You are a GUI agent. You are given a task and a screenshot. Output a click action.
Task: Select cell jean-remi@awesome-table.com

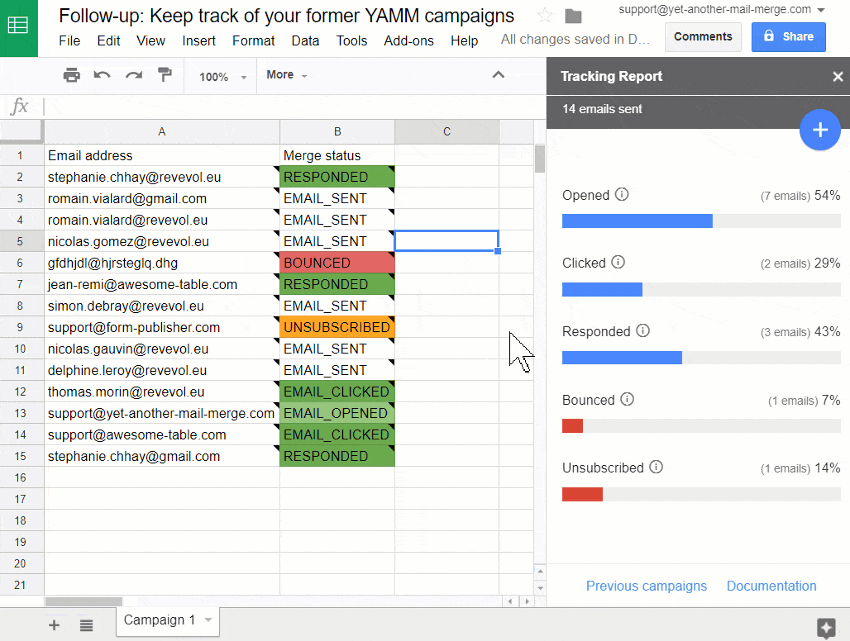pyautogui.click(x=162, y=285)
